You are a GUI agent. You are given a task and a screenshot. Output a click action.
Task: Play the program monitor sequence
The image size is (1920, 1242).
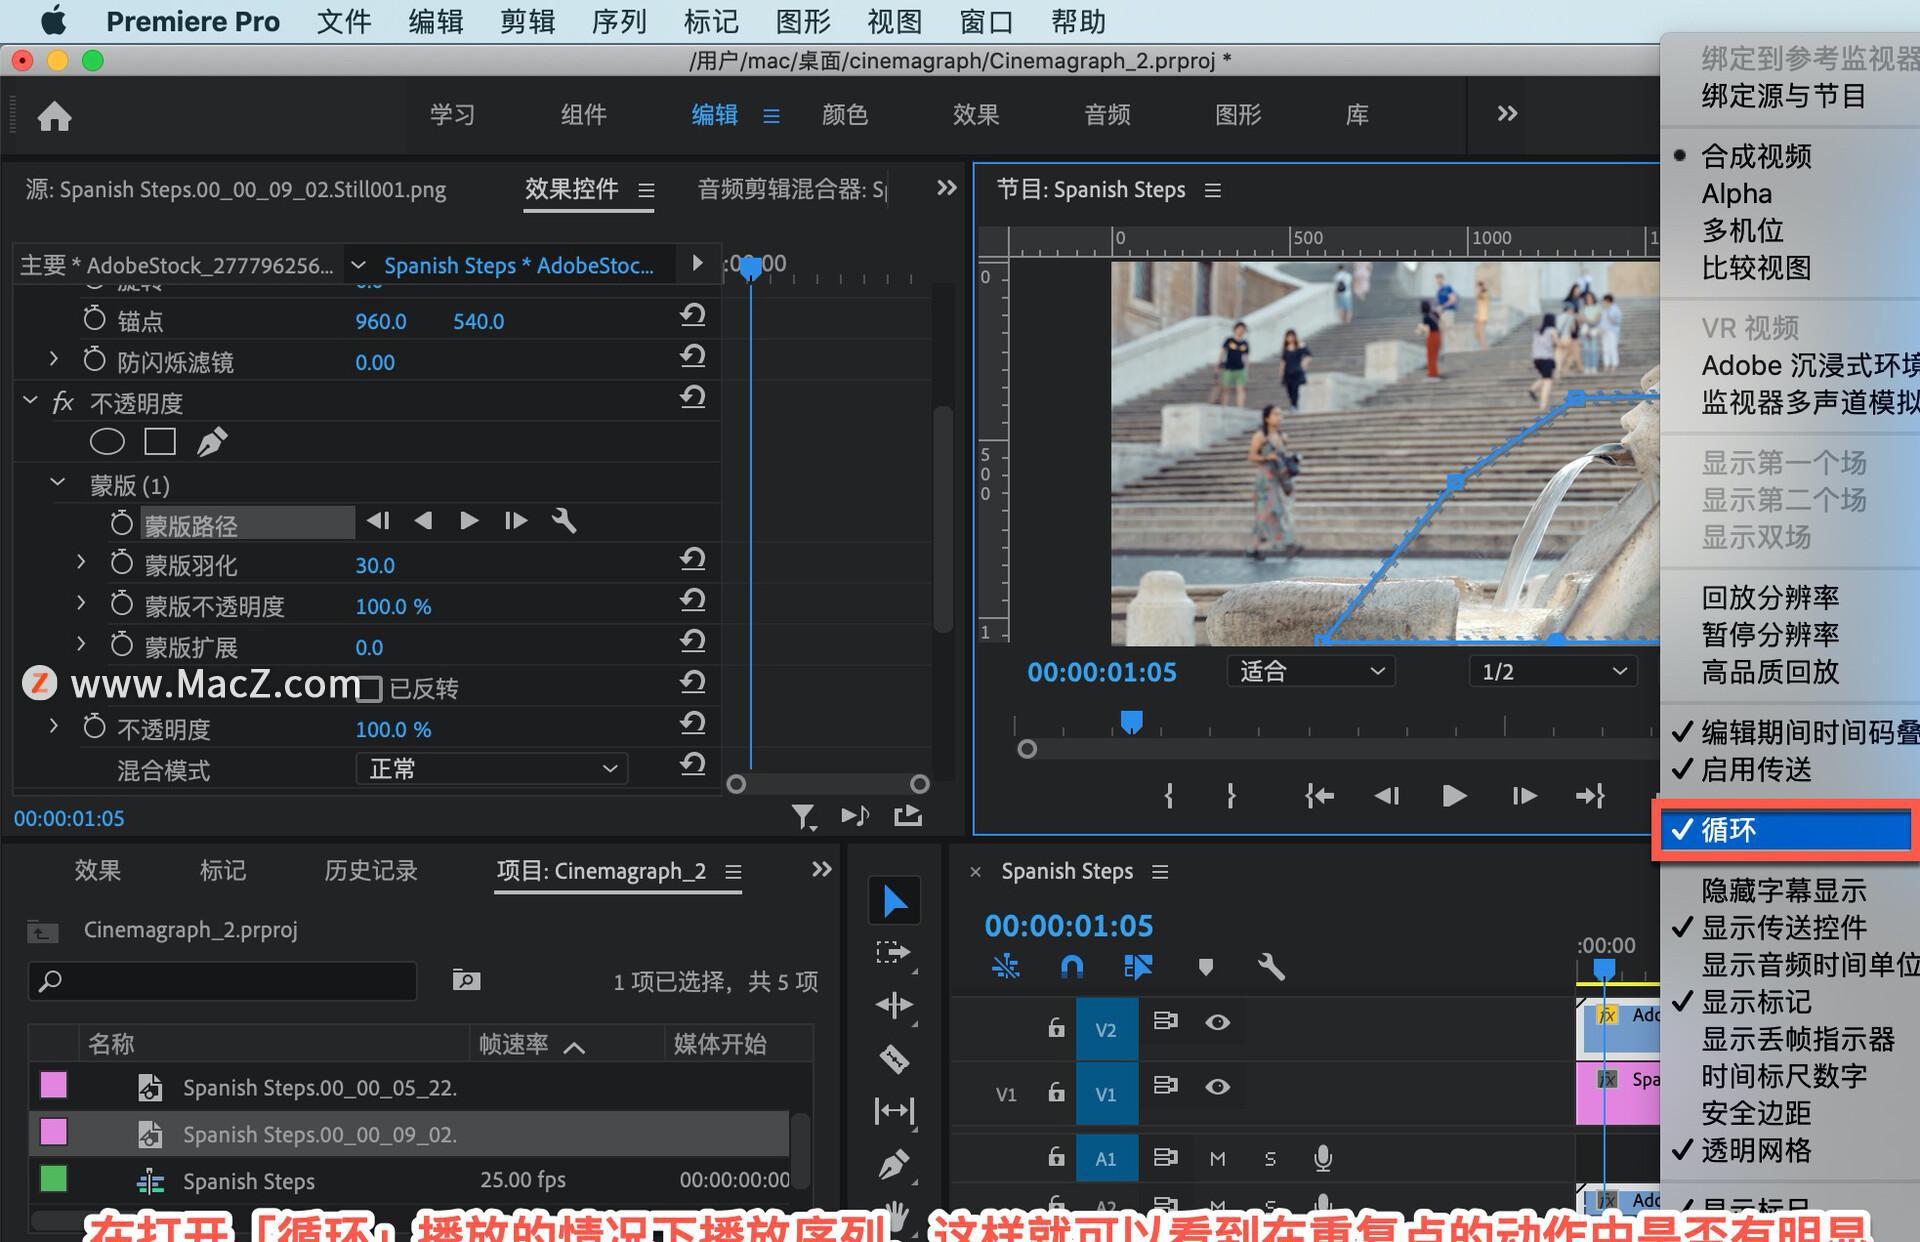[x=1455, y=796]
